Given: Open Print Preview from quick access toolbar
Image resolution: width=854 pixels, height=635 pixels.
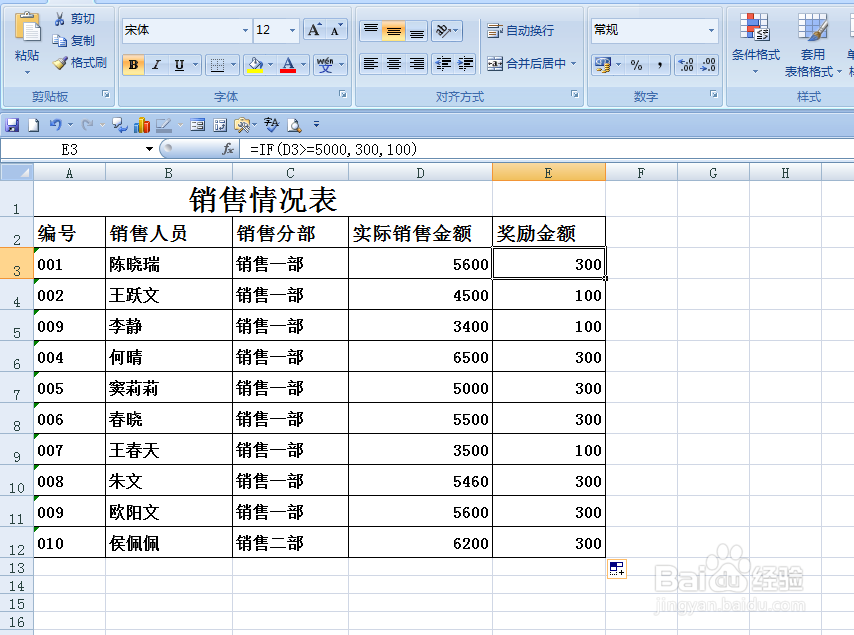Looking at the screenshot, I should [x=296, y=124].
